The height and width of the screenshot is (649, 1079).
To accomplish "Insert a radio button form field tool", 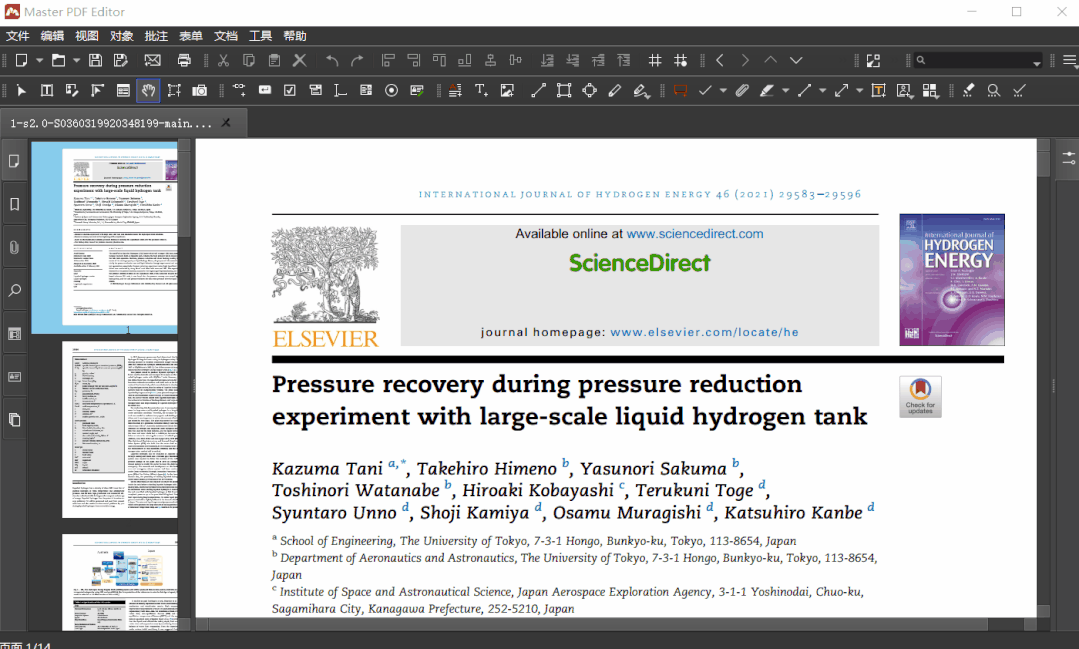I will [391, 90].
